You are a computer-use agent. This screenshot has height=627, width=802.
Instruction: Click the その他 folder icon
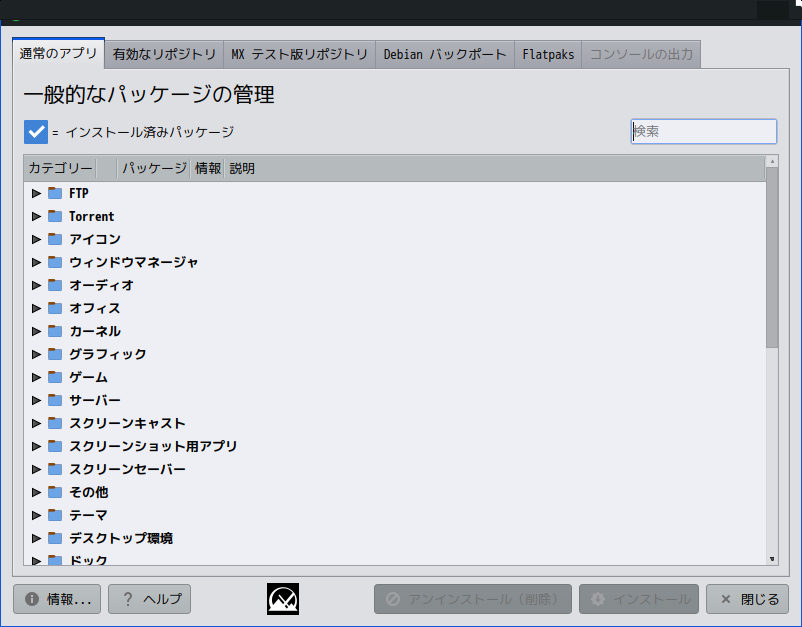[55, 492]
